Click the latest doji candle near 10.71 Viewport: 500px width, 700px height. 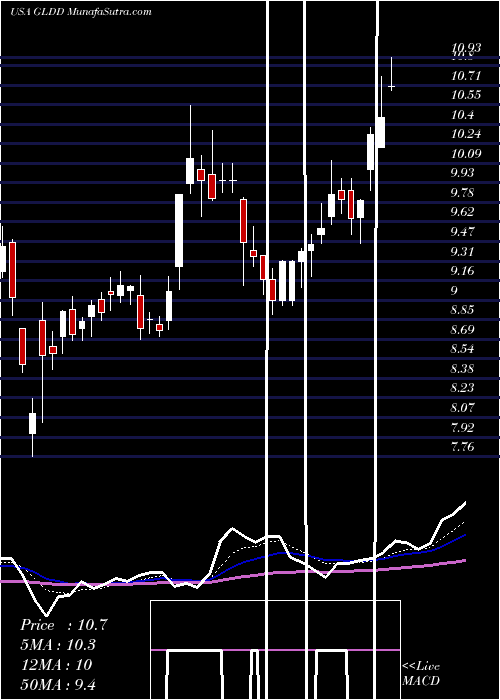click(392, 86)
